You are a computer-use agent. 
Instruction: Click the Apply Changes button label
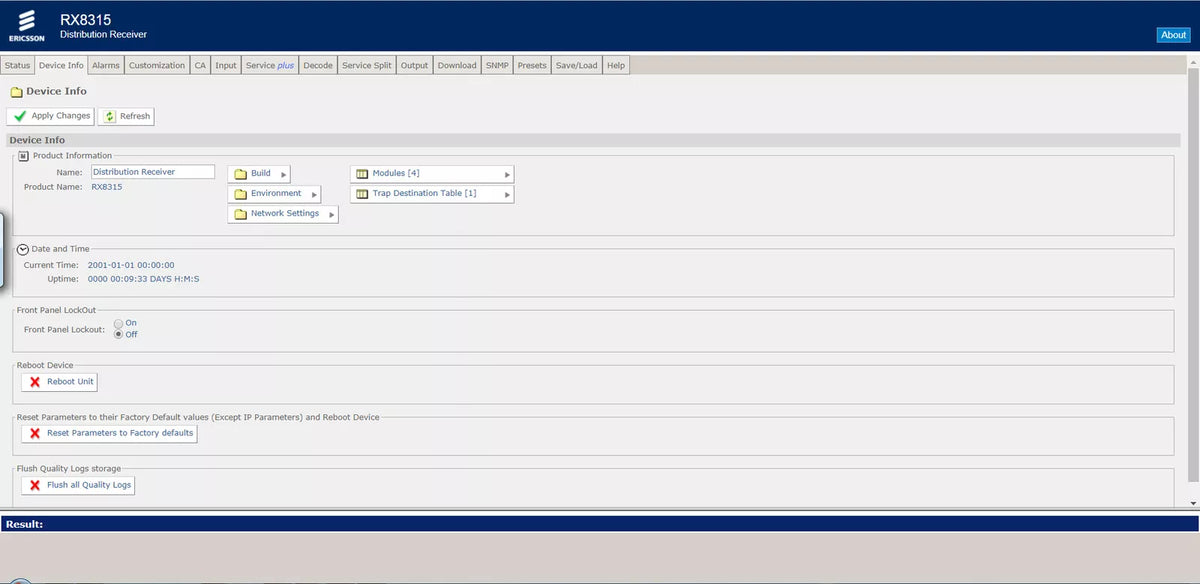tap(61, 116)
